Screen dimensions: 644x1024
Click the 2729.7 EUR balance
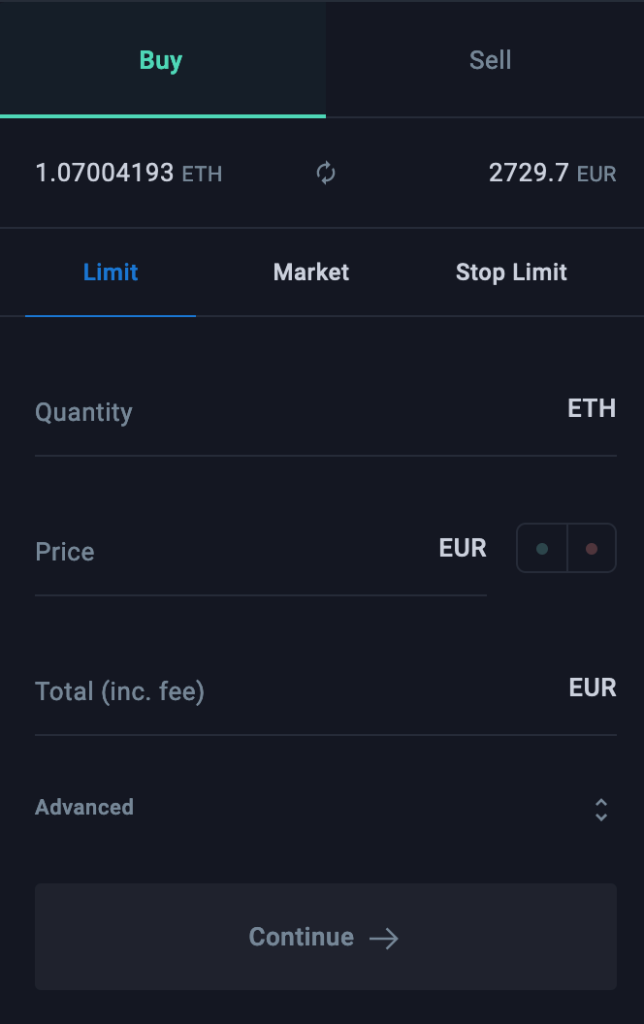click(x=553, y=173)
